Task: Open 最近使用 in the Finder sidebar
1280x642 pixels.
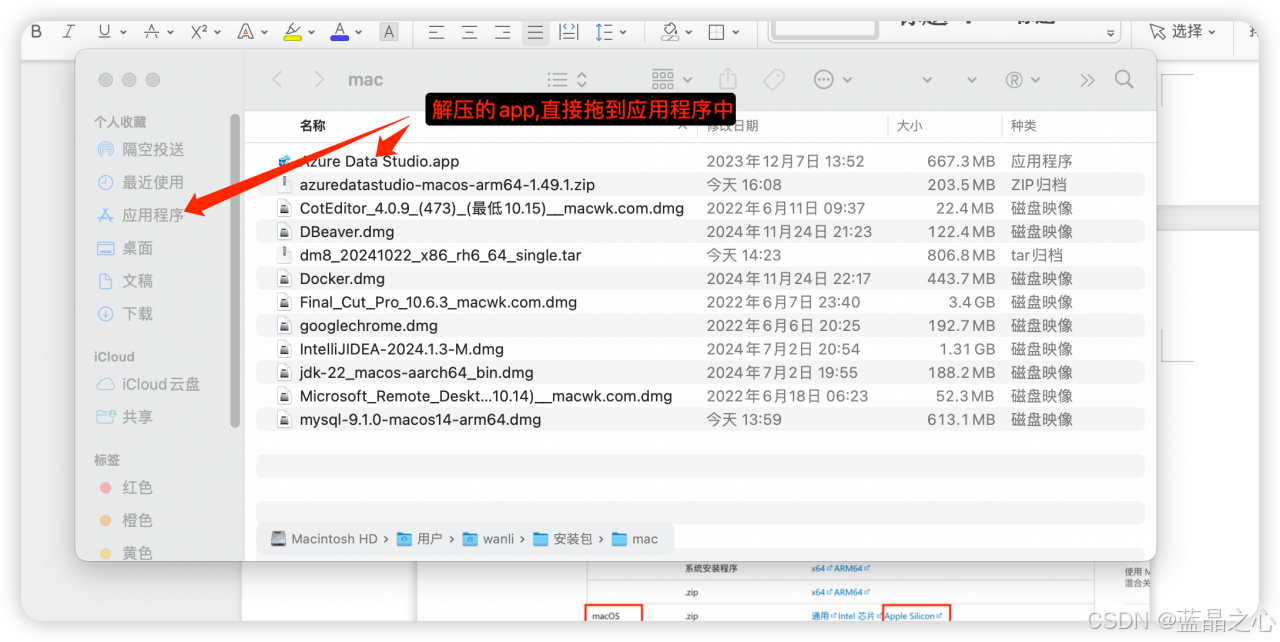Action: point(140,182)
